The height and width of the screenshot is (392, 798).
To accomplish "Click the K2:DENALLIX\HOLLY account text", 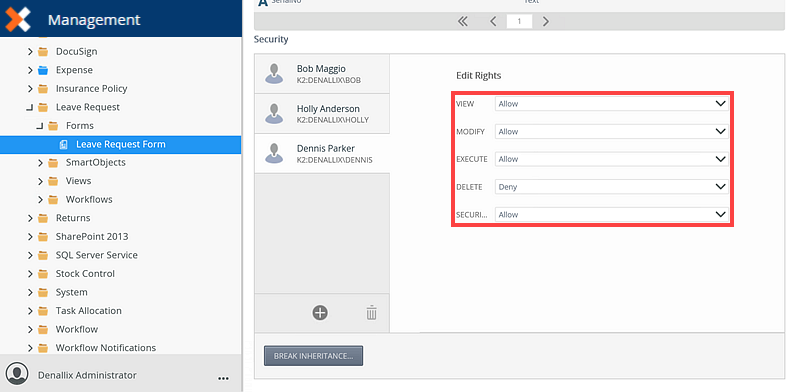I will click(333, 120).
